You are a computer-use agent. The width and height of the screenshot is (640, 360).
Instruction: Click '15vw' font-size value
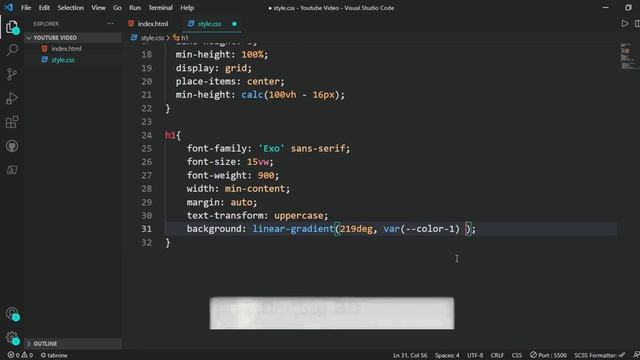[x=258, y=162]
